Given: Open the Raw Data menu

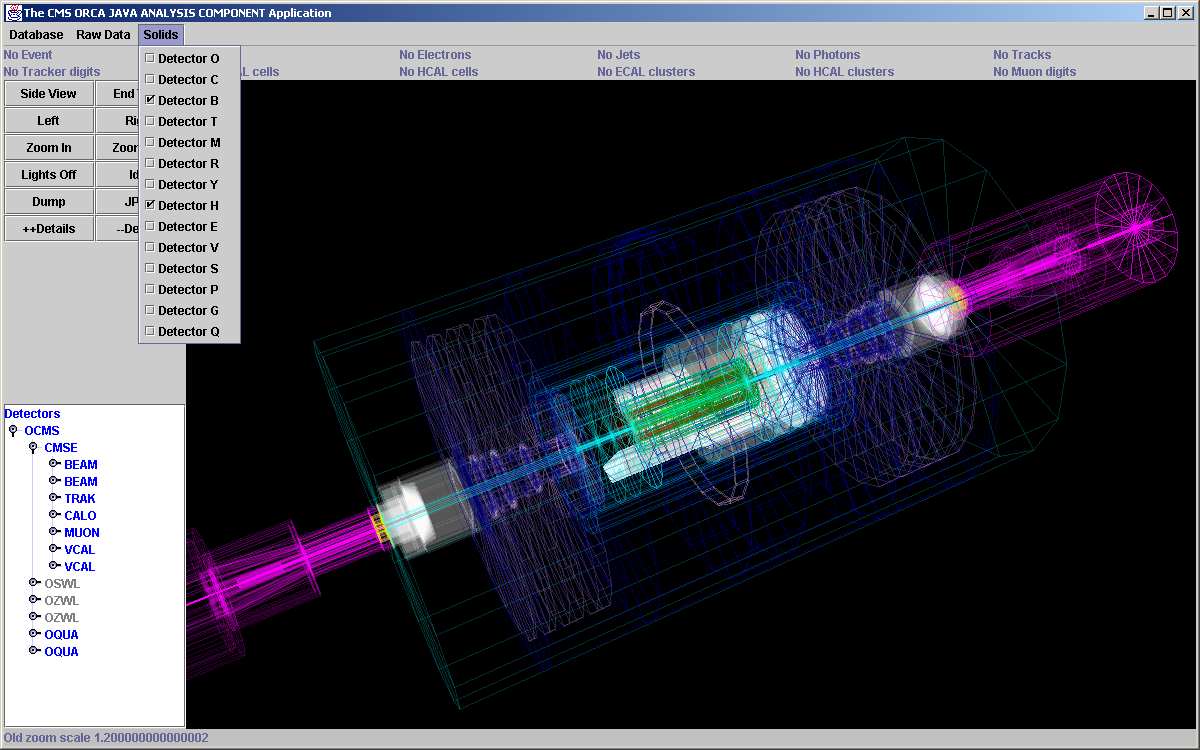Looking at the screenshot, I should click(103, 35).
